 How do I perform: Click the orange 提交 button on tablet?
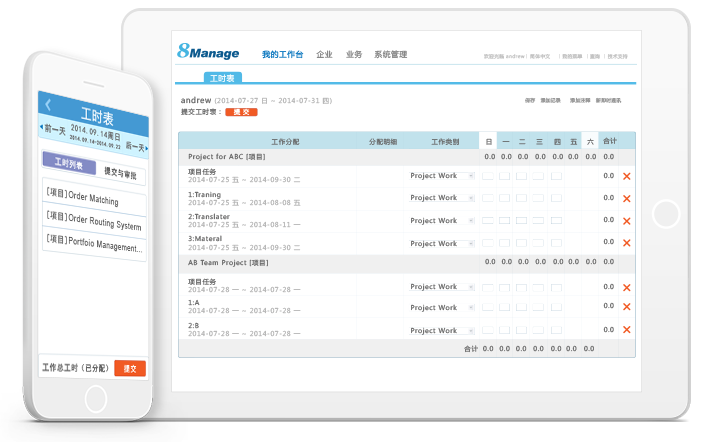click(242, 112)
